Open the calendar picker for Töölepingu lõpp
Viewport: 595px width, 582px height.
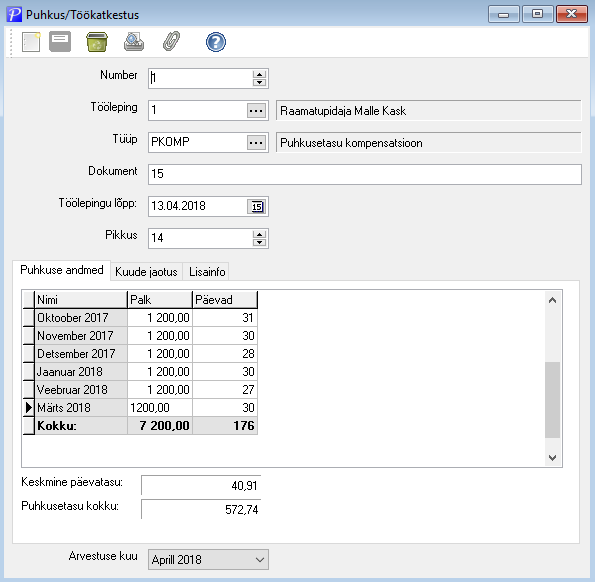pyautogui.click(x=257, y=206)
